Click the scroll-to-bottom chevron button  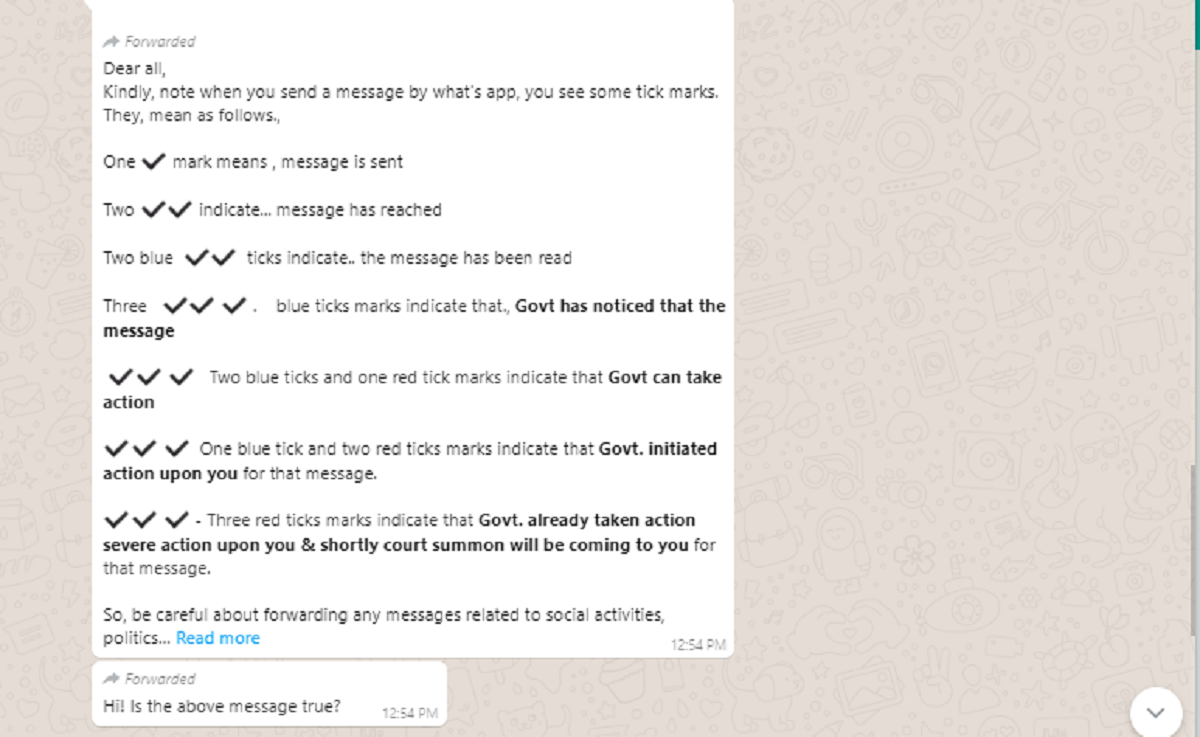[x=1155, y=713]
